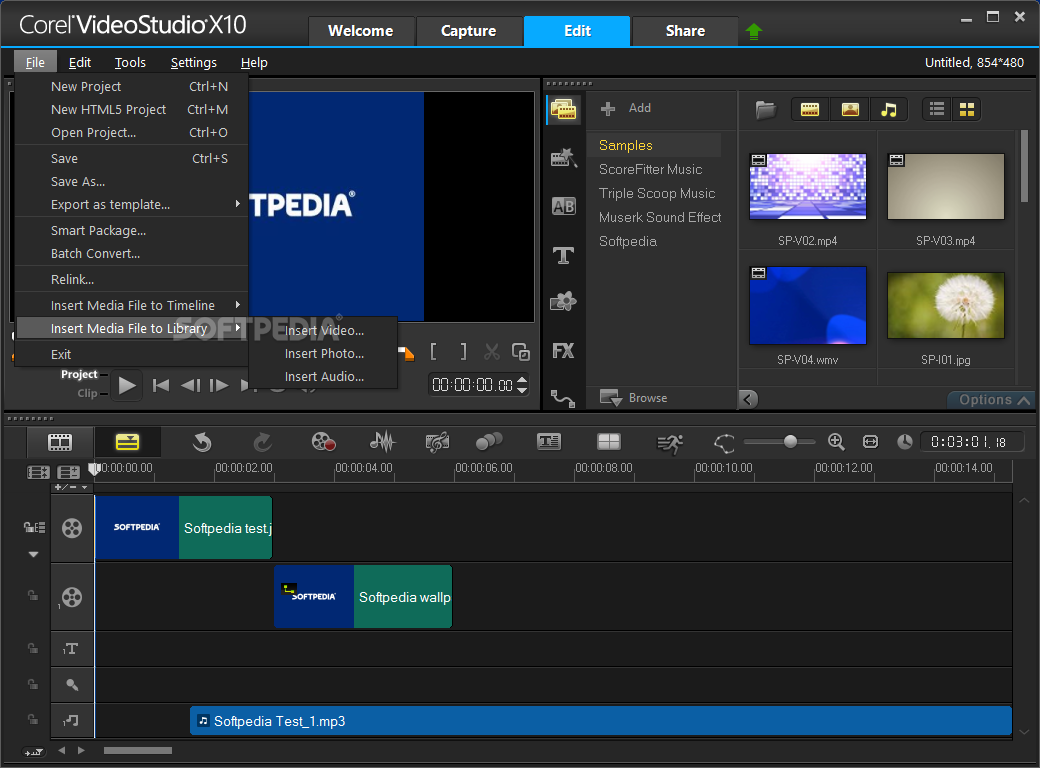The height and width of the screenshot is (768, 1040).
Task: Switch to the Share tab
Action: 685,31
